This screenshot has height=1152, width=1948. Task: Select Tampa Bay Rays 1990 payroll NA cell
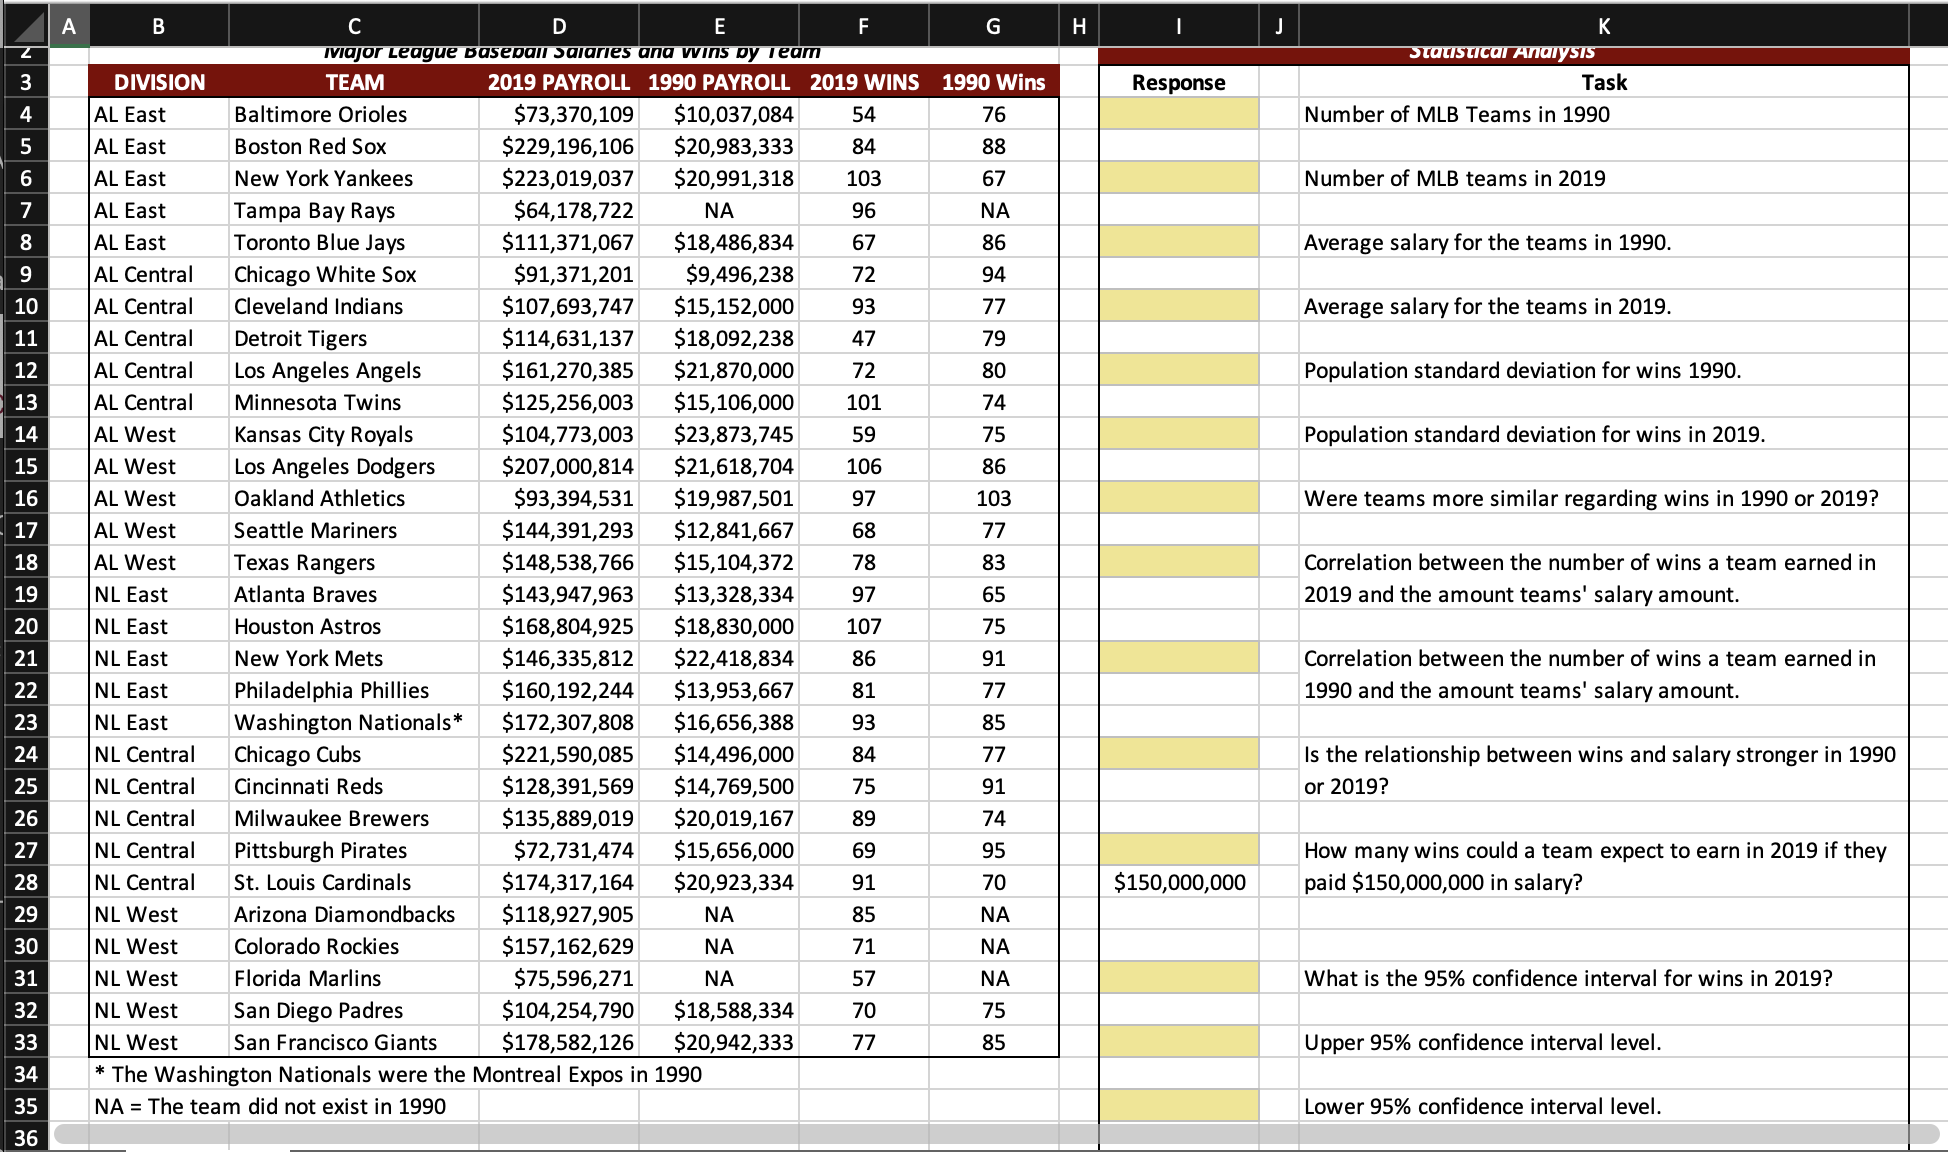718,210
